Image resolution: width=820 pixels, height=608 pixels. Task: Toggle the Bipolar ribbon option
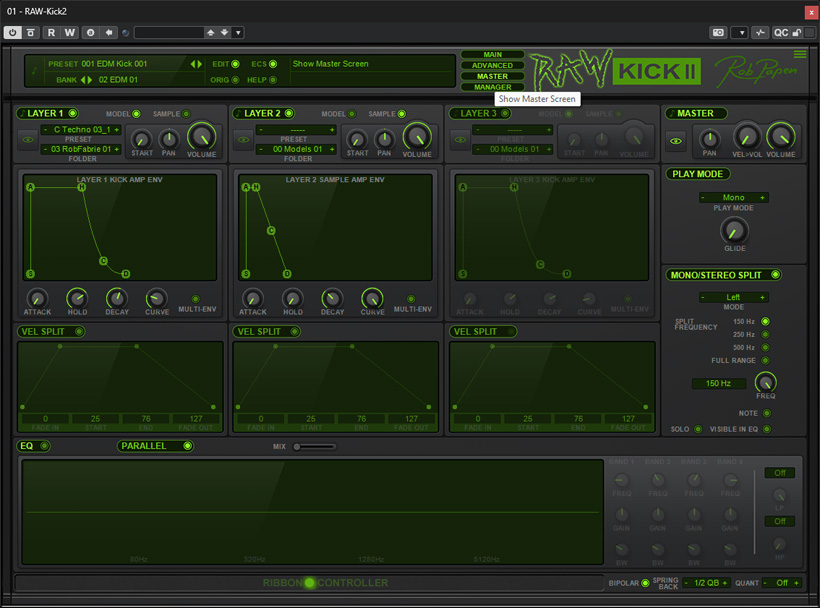click(x=645, y=583)
